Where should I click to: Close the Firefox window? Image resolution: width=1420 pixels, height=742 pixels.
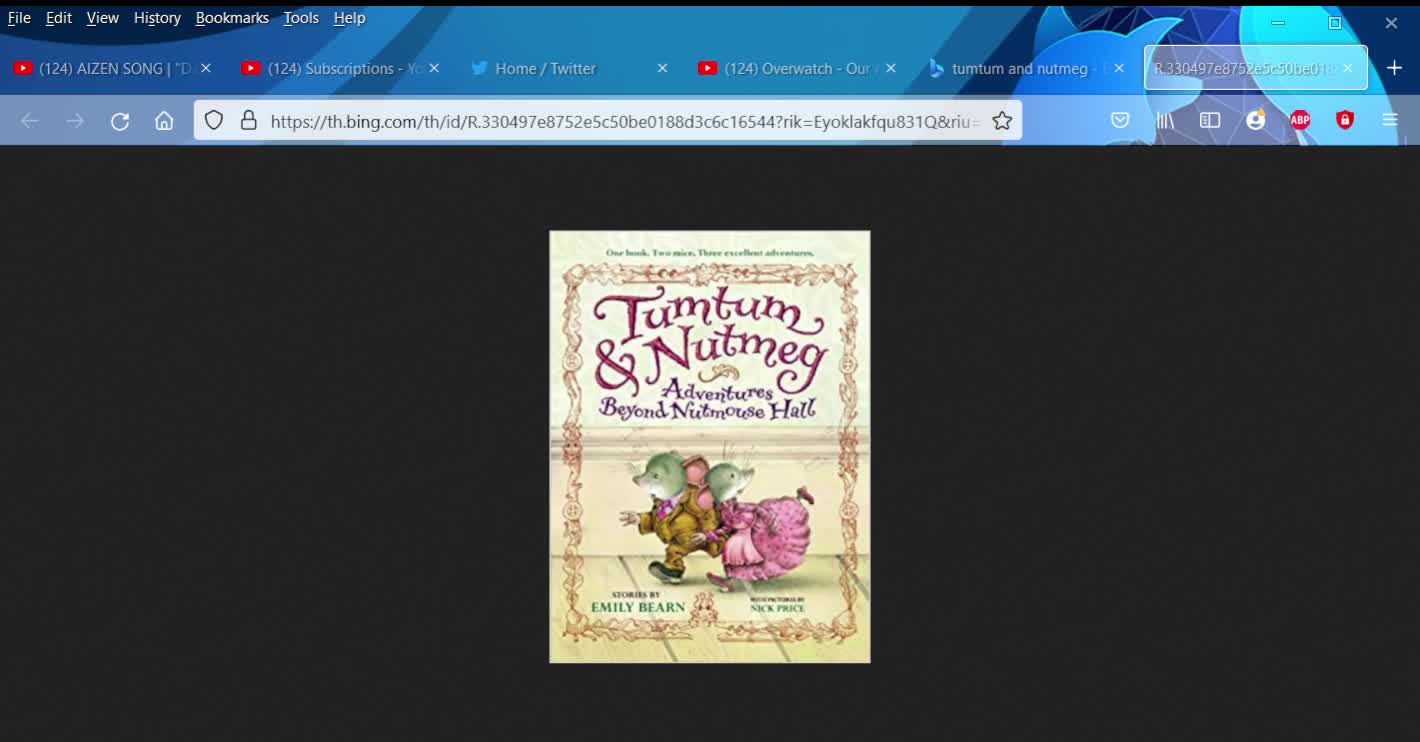tap(1391, 22)
